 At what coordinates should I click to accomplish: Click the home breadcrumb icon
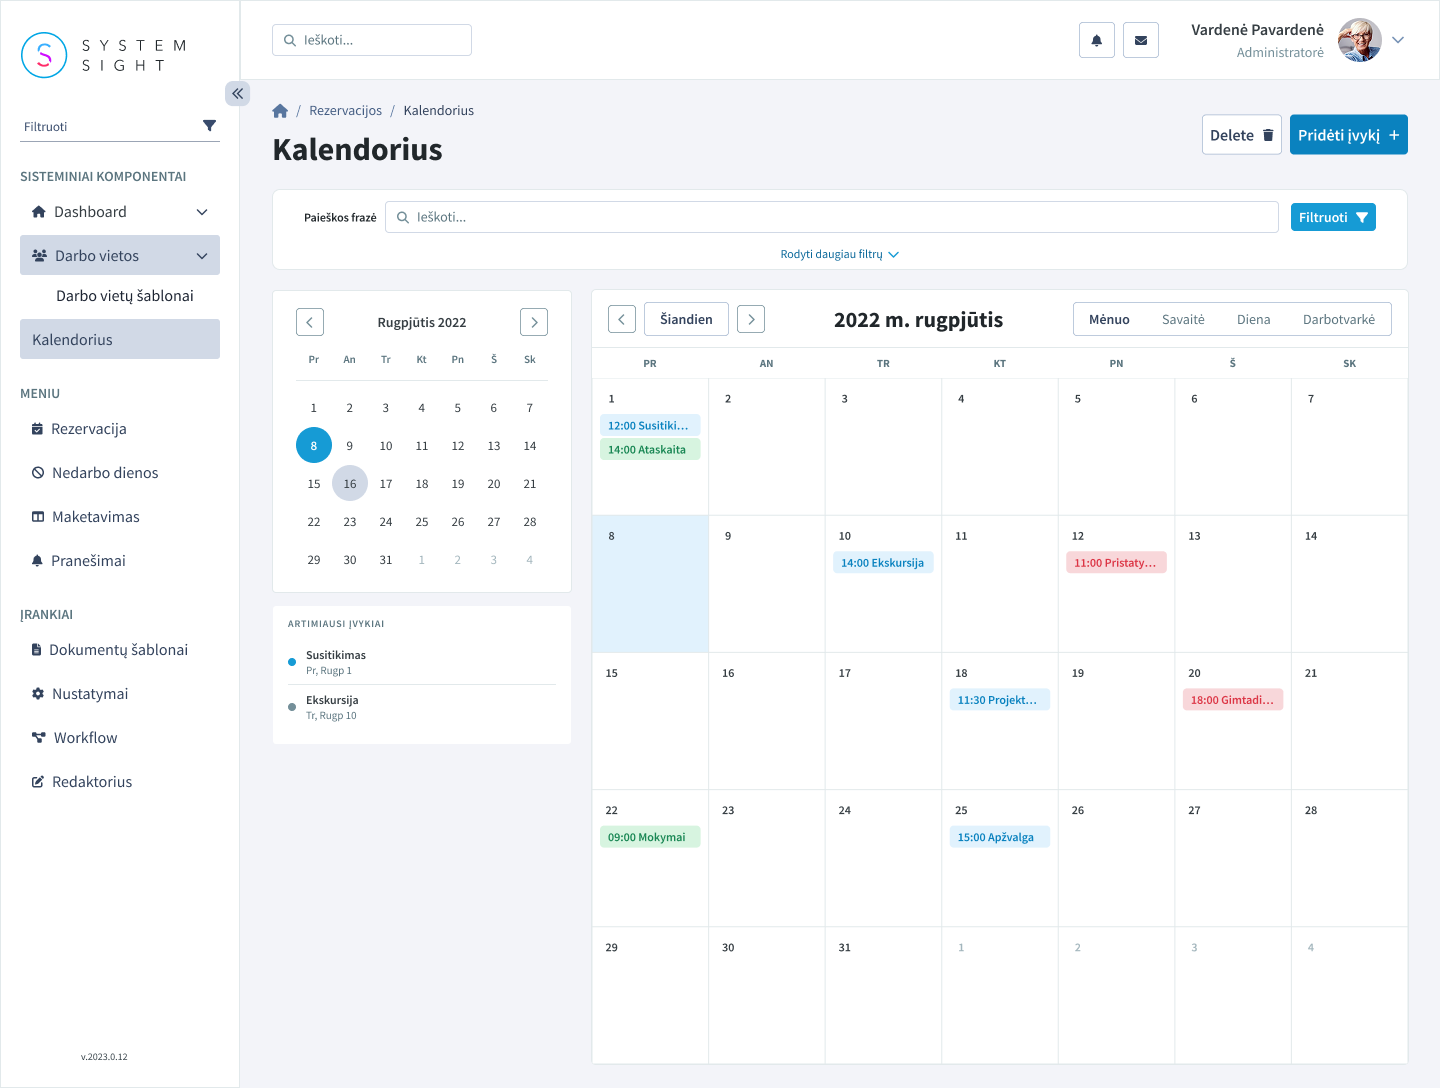(x=280, y=111)
